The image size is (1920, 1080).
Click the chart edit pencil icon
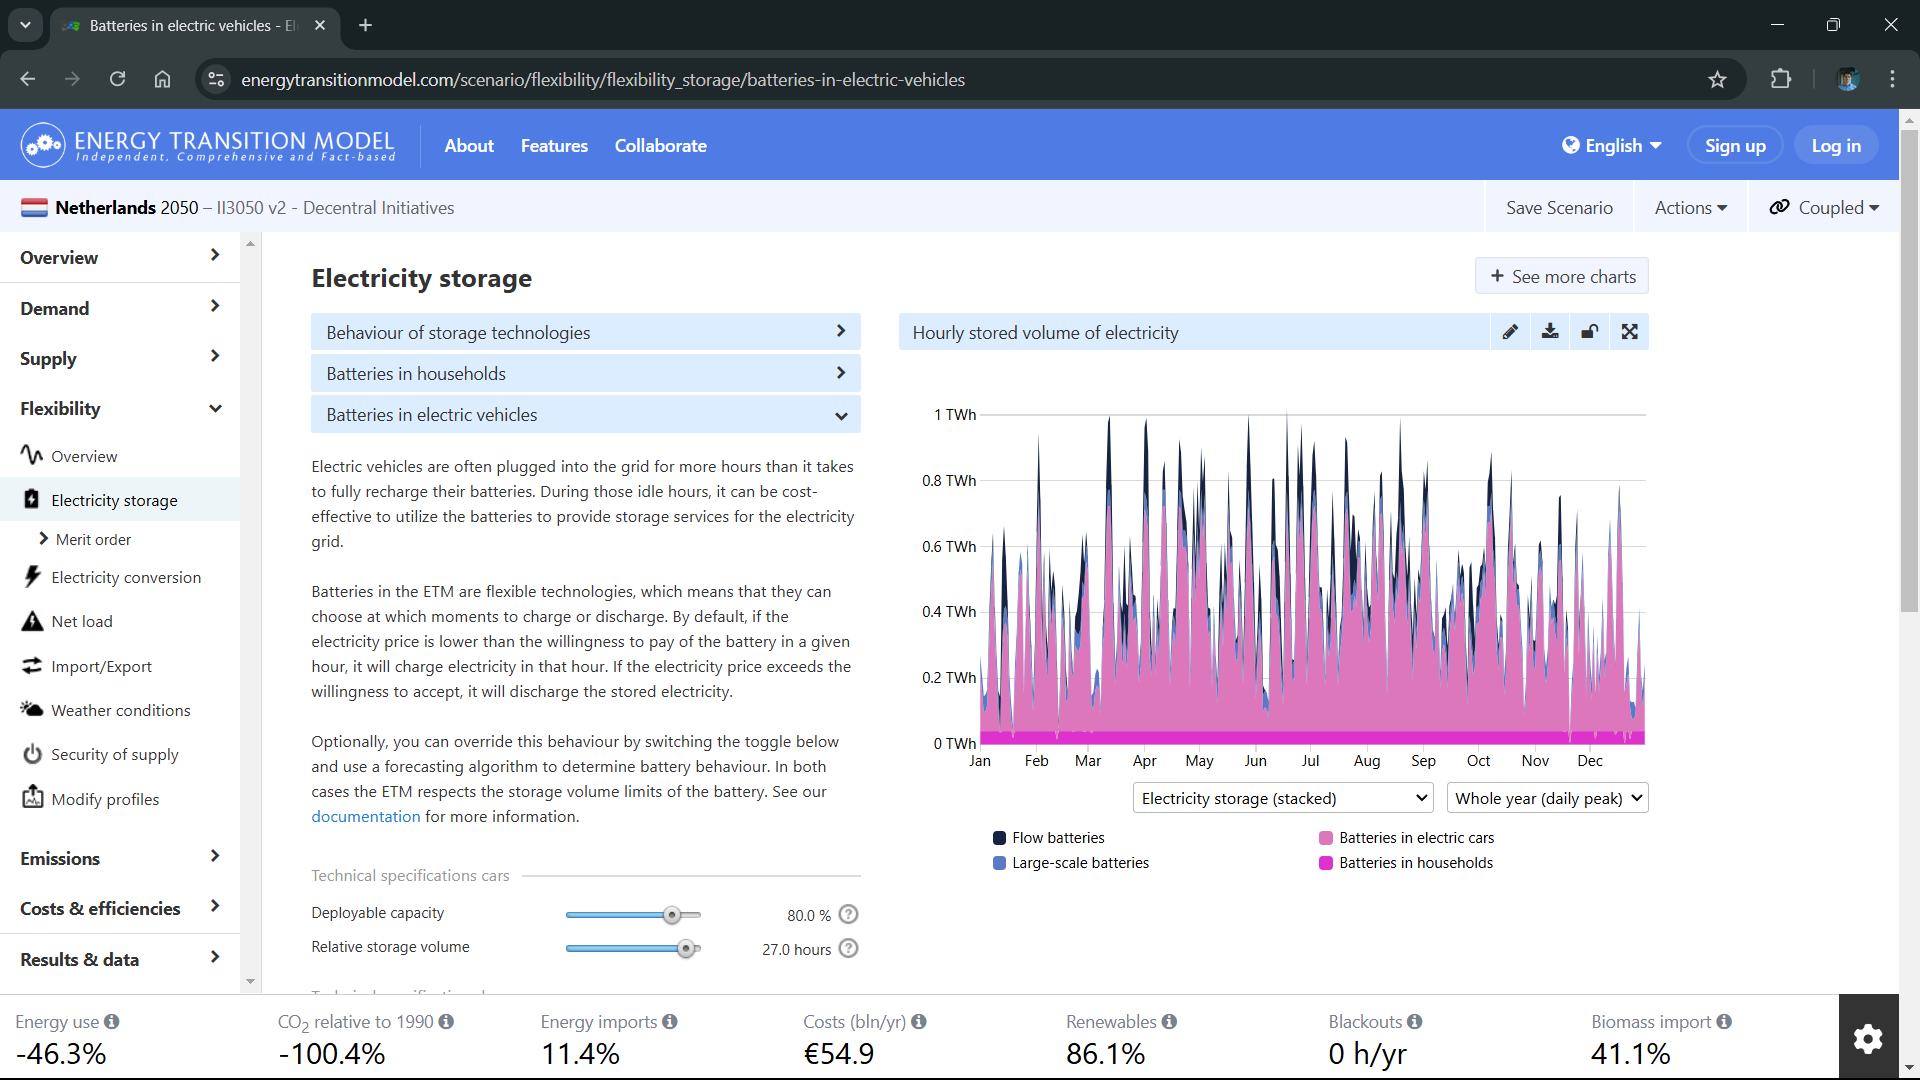point(1510,332)
